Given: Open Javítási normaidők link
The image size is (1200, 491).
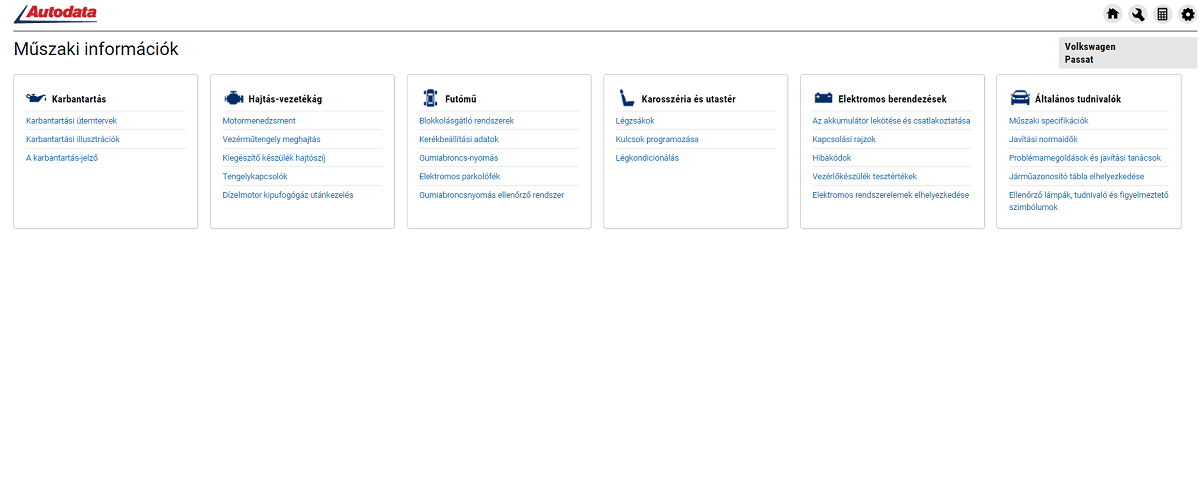Looking at the screenshot, I should [1042, 139].
